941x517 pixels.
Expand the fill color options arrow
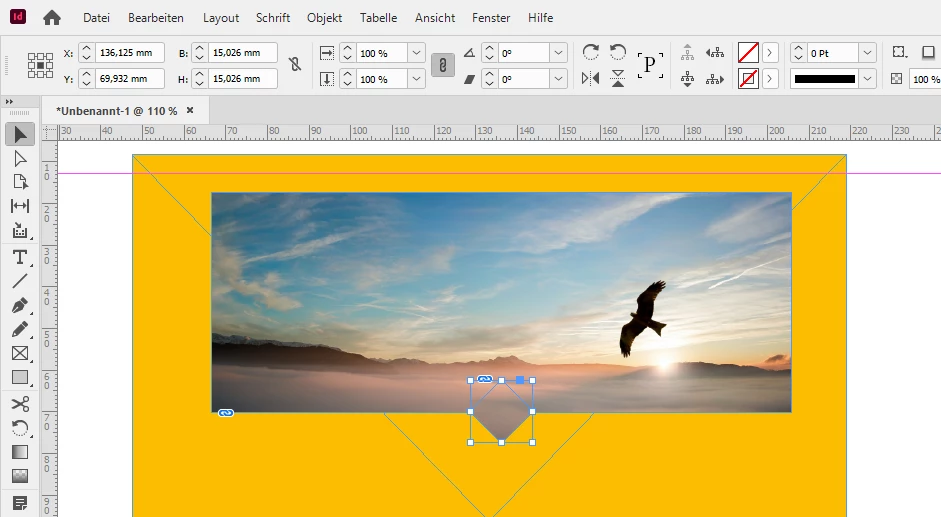click(x=770, y=53)
